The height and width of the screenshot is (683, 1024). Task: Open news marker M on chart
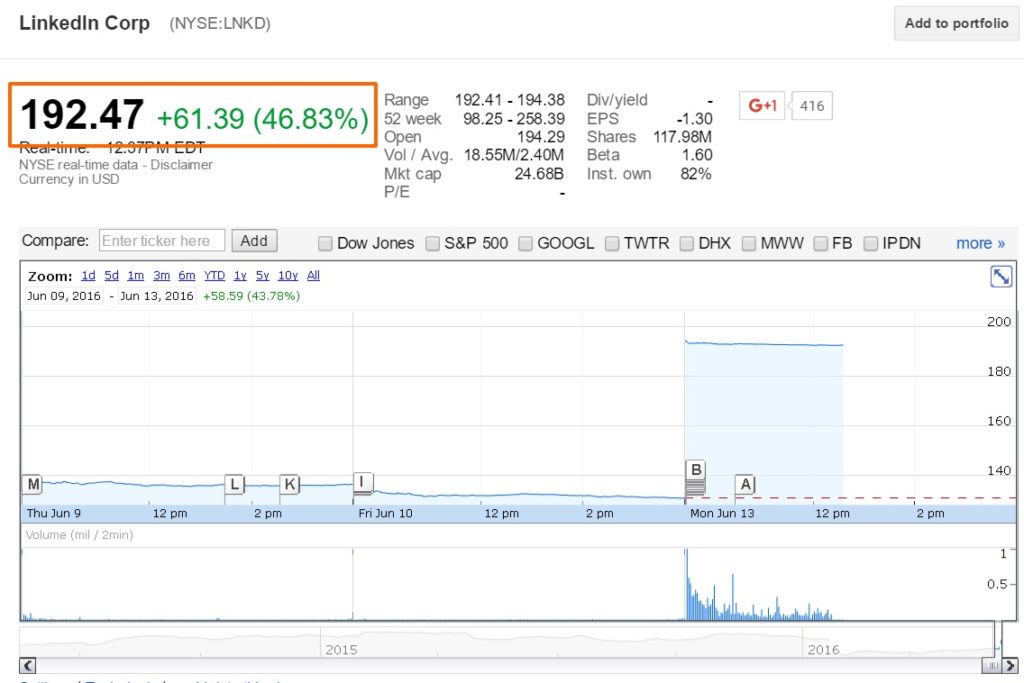[33, 484]
